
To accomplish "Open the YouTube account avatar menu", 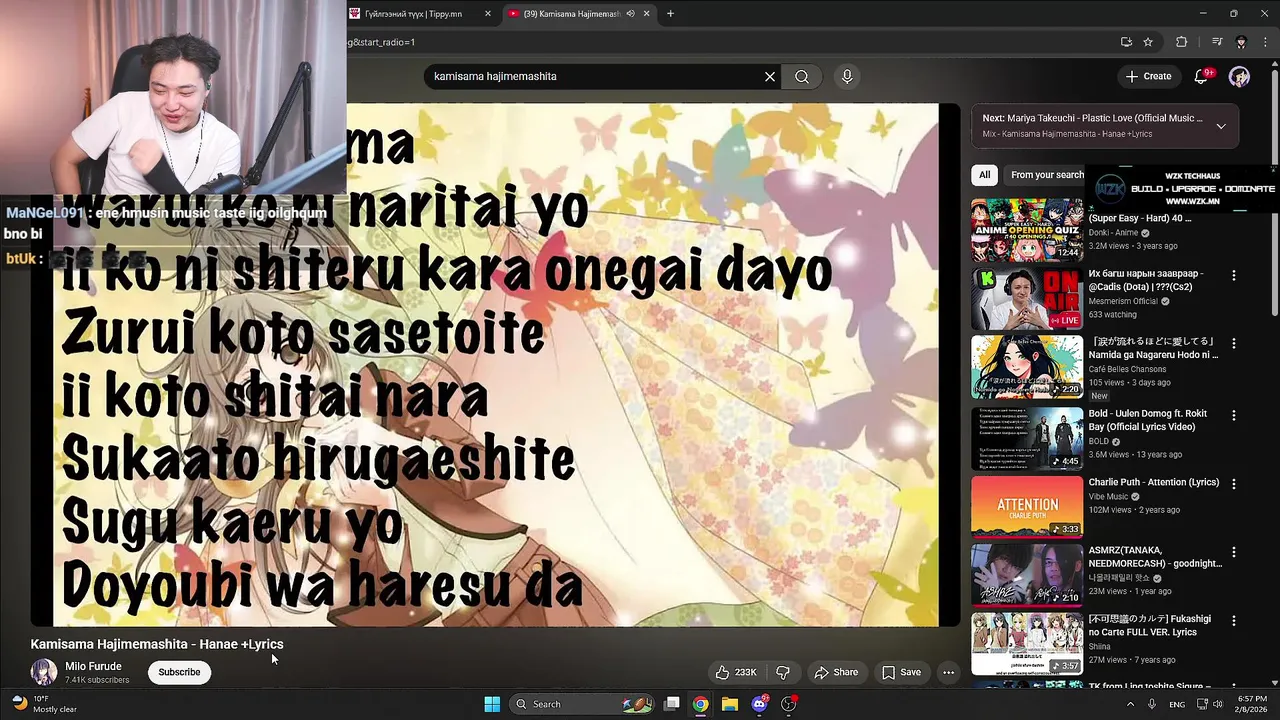I will 1239,77.
